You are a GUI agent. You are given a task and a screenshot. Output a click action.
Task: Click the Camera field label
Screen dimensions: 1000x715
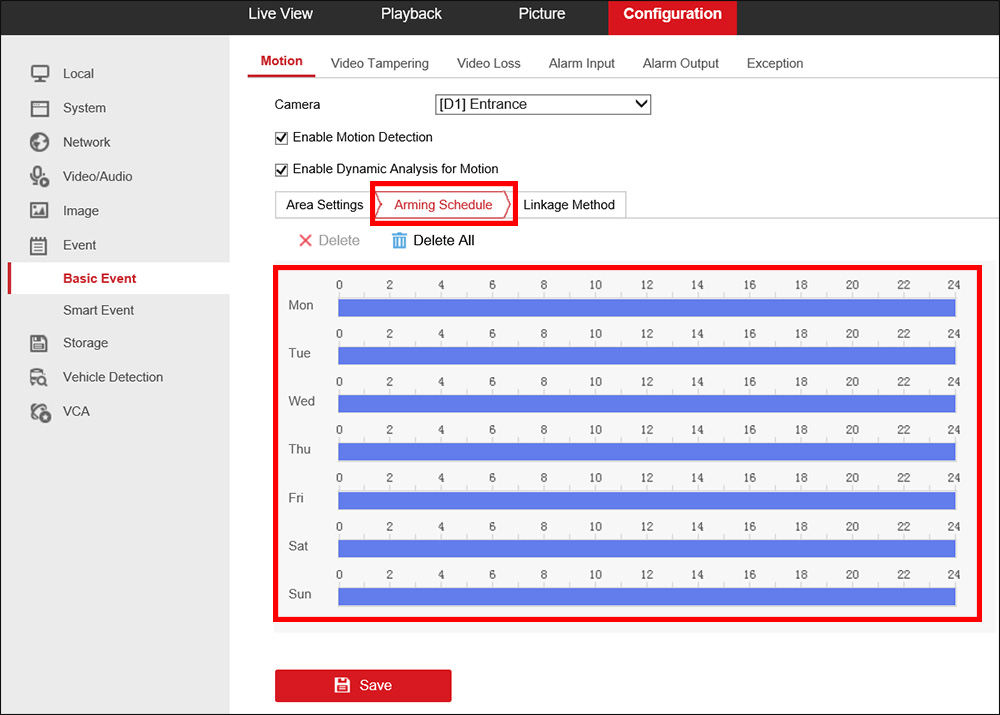(297, 104)
